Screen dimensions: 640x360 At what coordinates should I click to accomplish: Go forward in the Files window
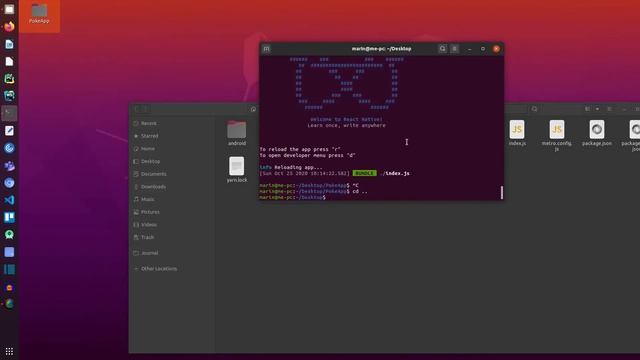tap(145, 109)
